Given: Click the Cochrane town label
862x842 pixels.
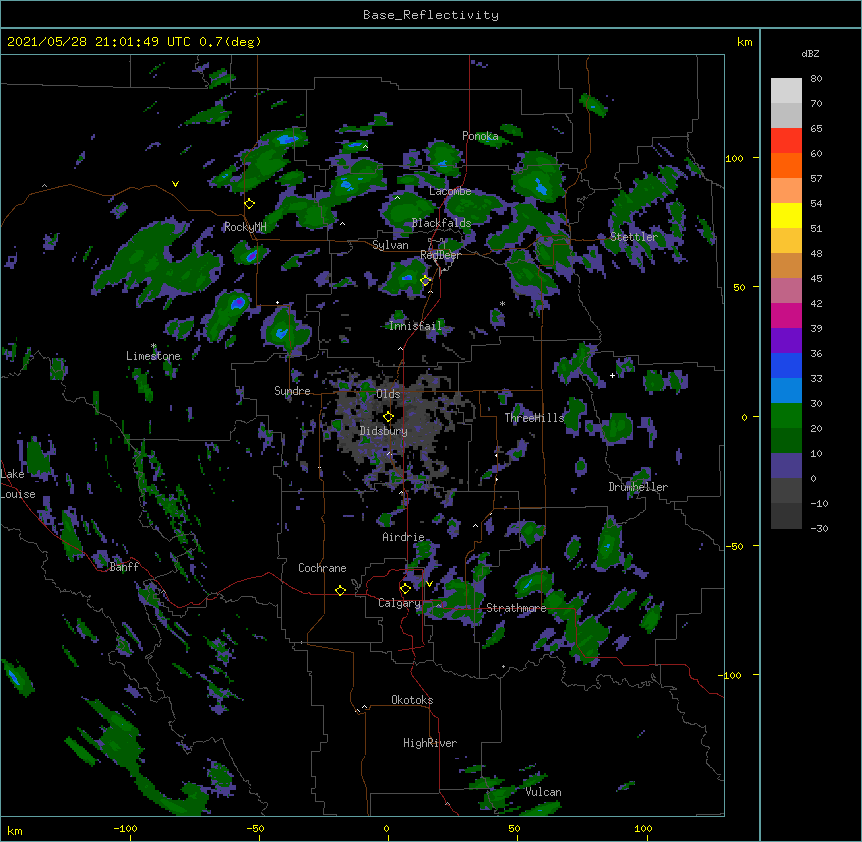Looking at the screenshot, I should [x=322, y=568].
